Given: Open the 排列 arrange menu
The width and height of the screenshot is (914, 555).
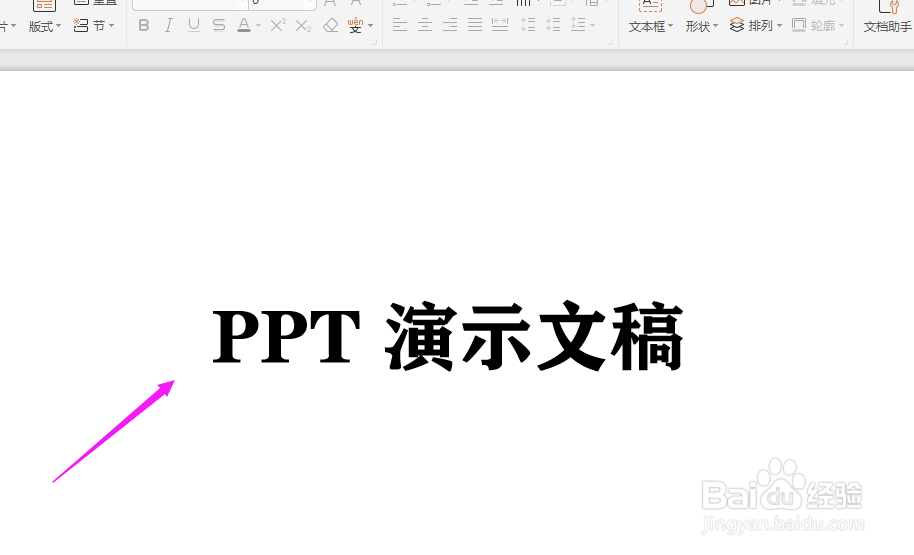Looking at the screenshot, I should click(x=755, y=26).
